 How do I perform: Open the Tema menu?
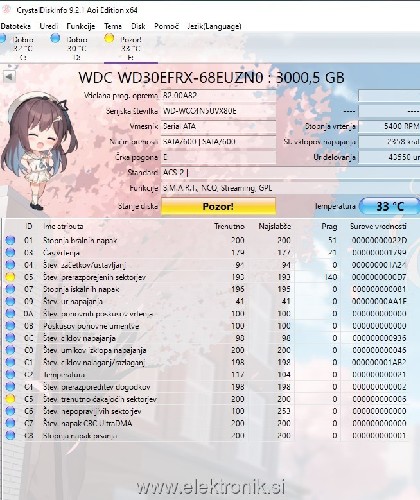pos(113,26)
